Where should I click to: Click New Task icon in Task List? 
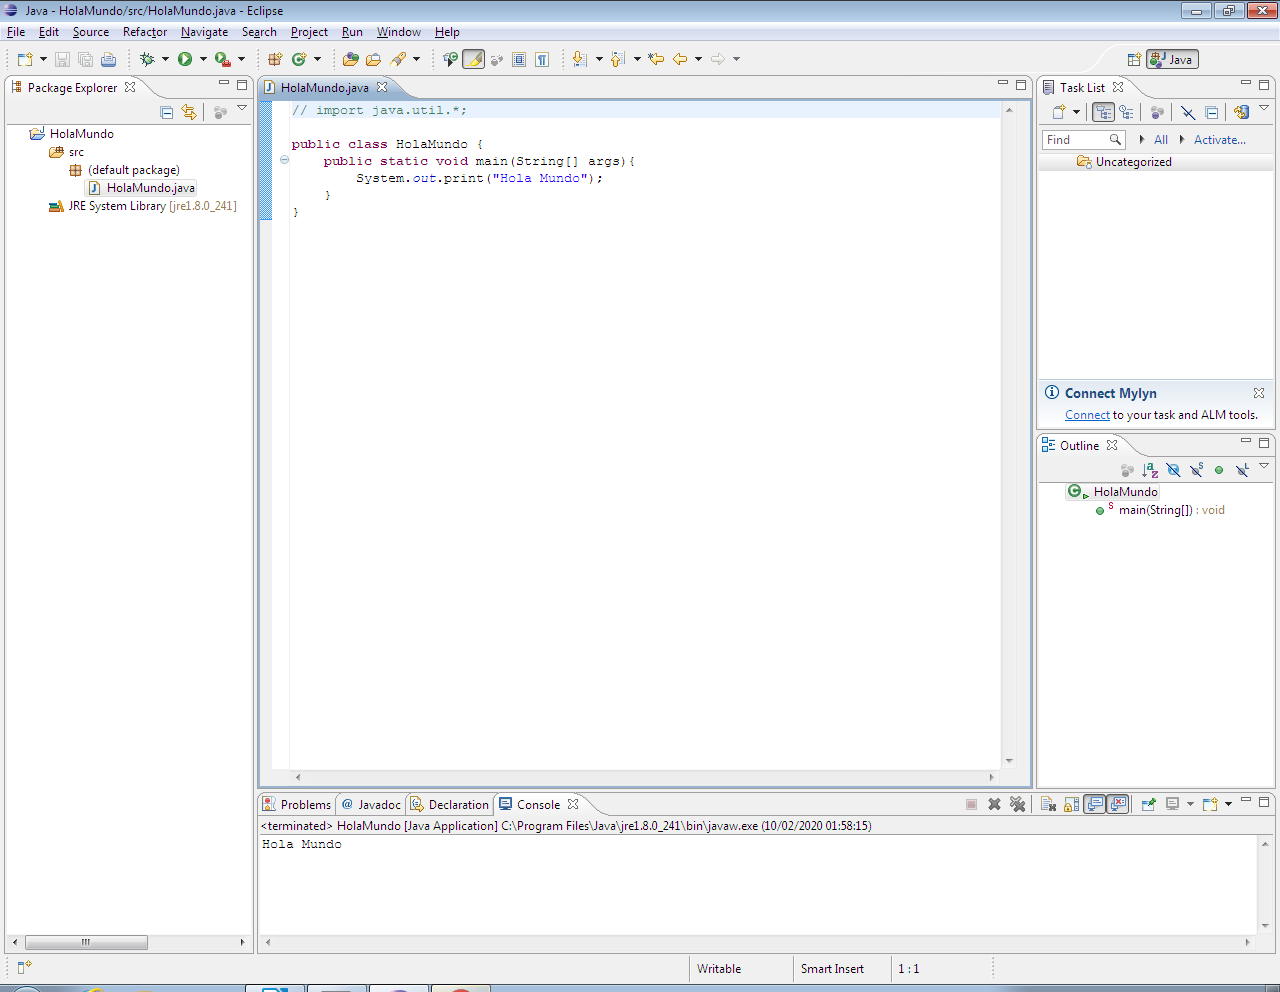point(1059,112)
